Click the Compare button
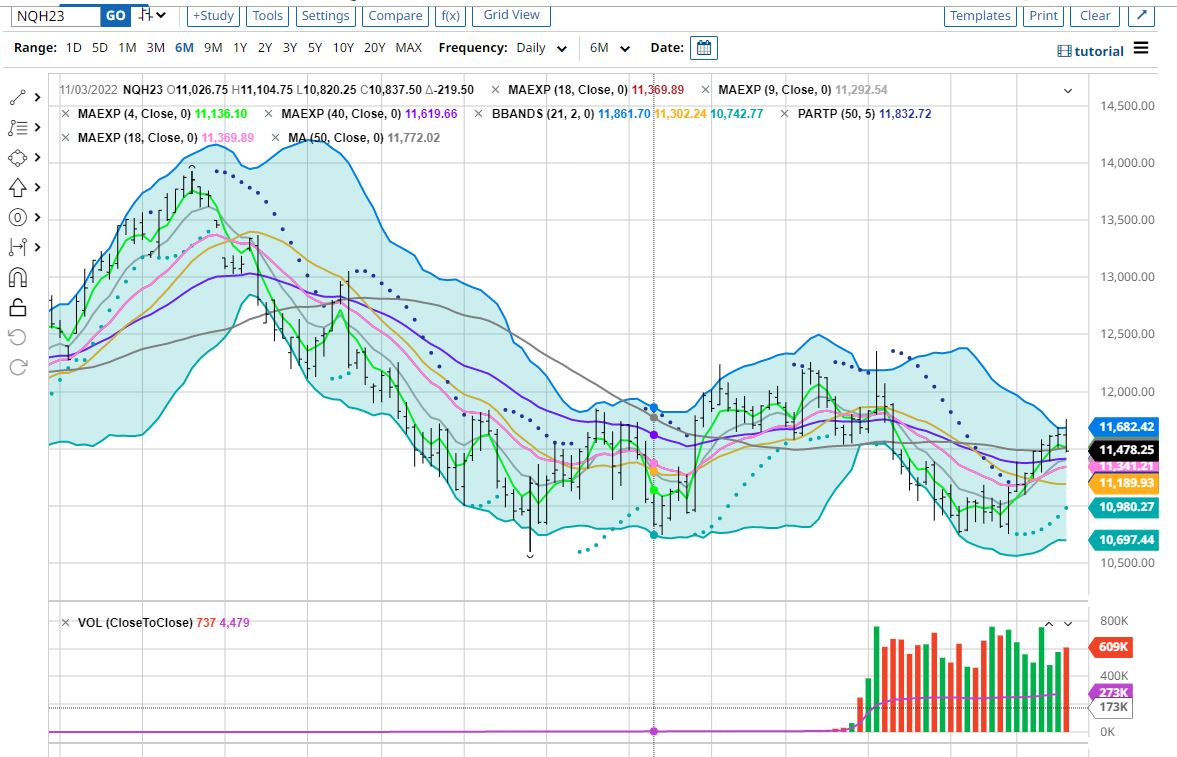Viewport: 1177px width, 757px height. point(395,15)
